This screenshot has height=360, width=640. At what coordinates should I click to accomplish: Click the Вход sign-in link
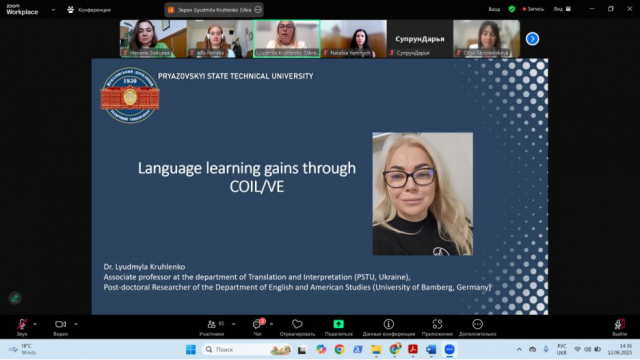pos(494,9)
